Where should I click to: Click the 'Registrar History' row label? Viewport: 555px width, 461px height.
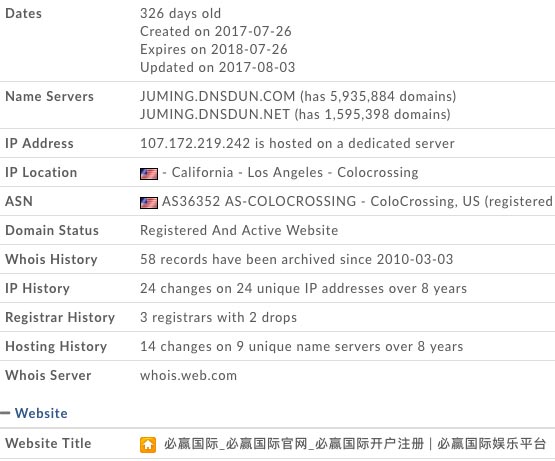[x=60, y=317]
